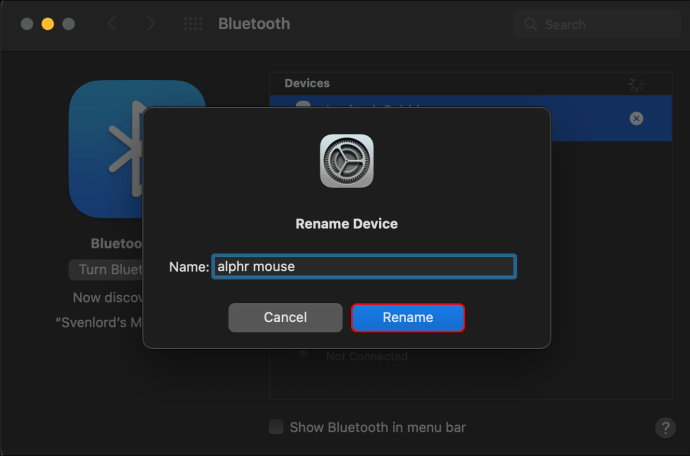Screen dimensions: 690x456
Task: Confirm with the blue Rename button
Action: (x=407, y=317)
